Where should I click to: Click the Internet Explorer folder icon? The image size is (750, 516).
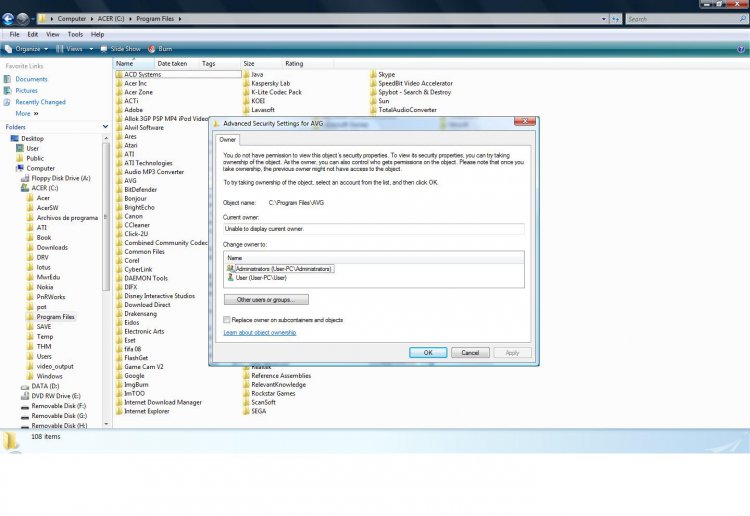[119, 411]
